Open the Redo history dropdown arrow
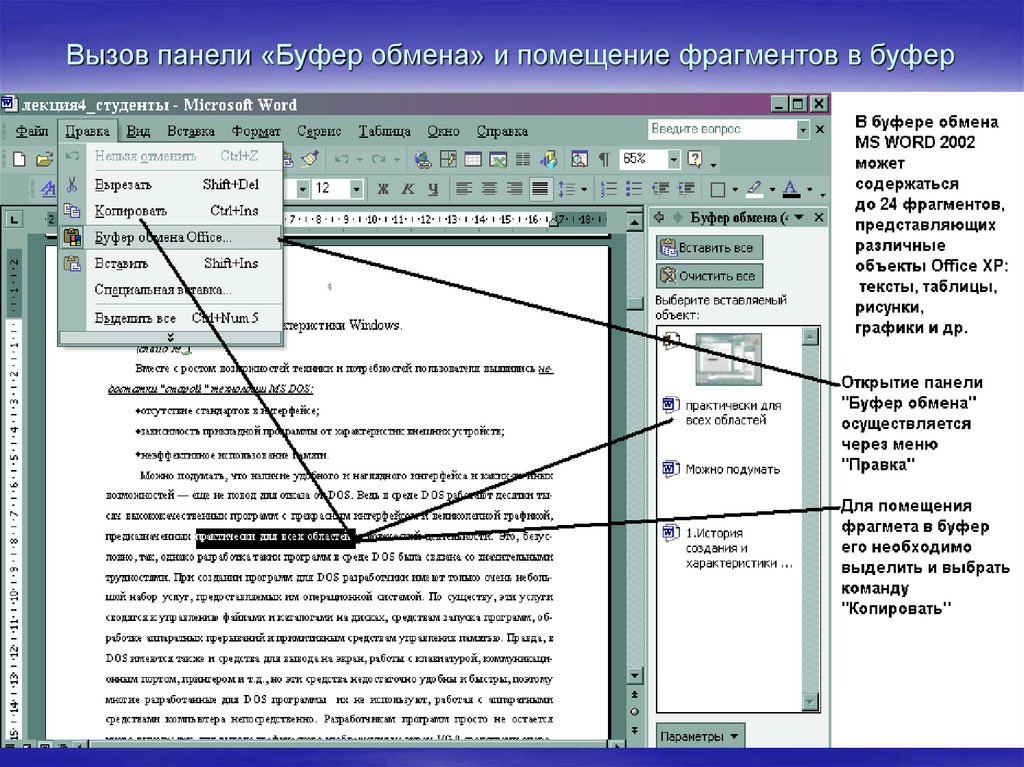Image resolution: width=1024 pixels, height=767 pixels. click(x=396, y=159)
